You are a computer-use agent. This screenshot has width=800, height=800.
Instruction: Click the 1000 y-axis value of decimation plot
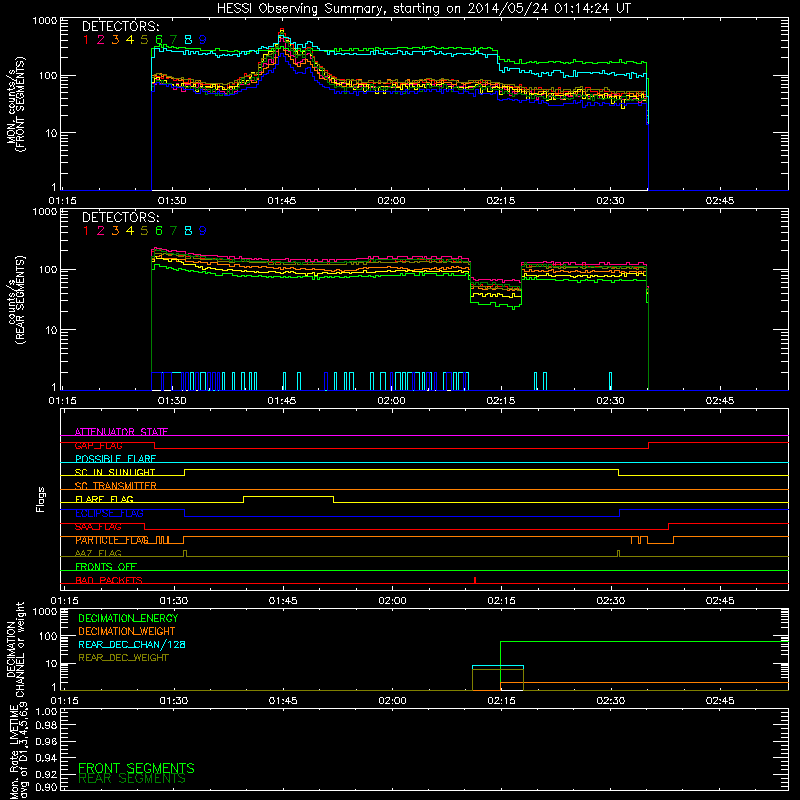[45, 611]
